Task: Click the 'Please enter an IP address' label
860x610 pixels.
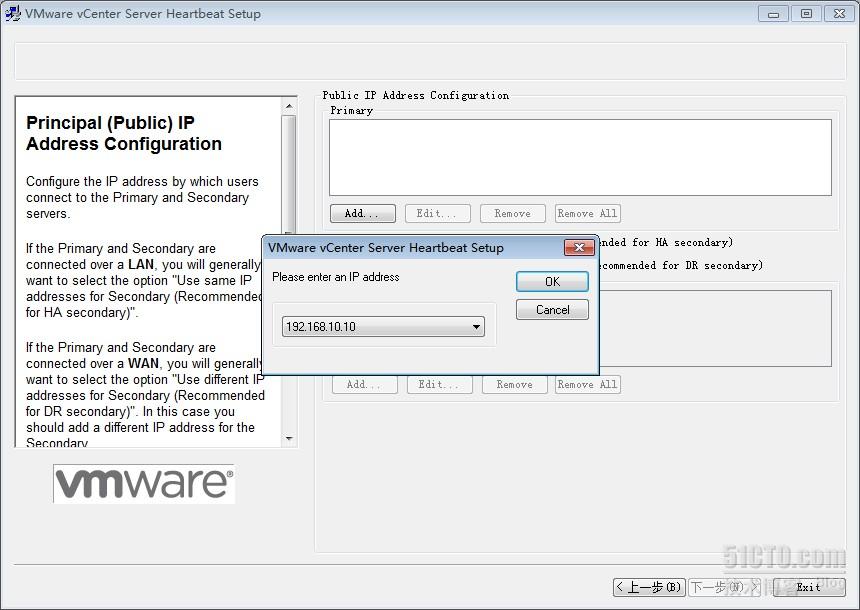Action: point(336,277)
